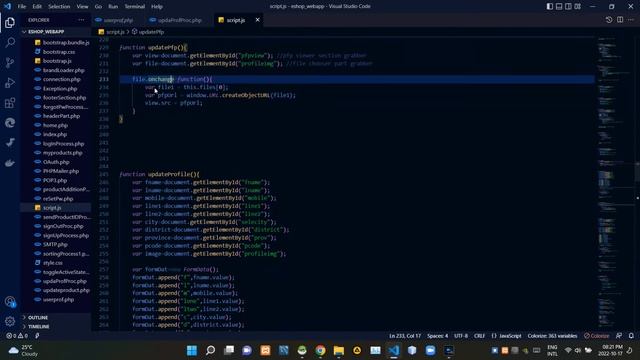Open the Run and Debug view
640x360 pixels.
10,82
